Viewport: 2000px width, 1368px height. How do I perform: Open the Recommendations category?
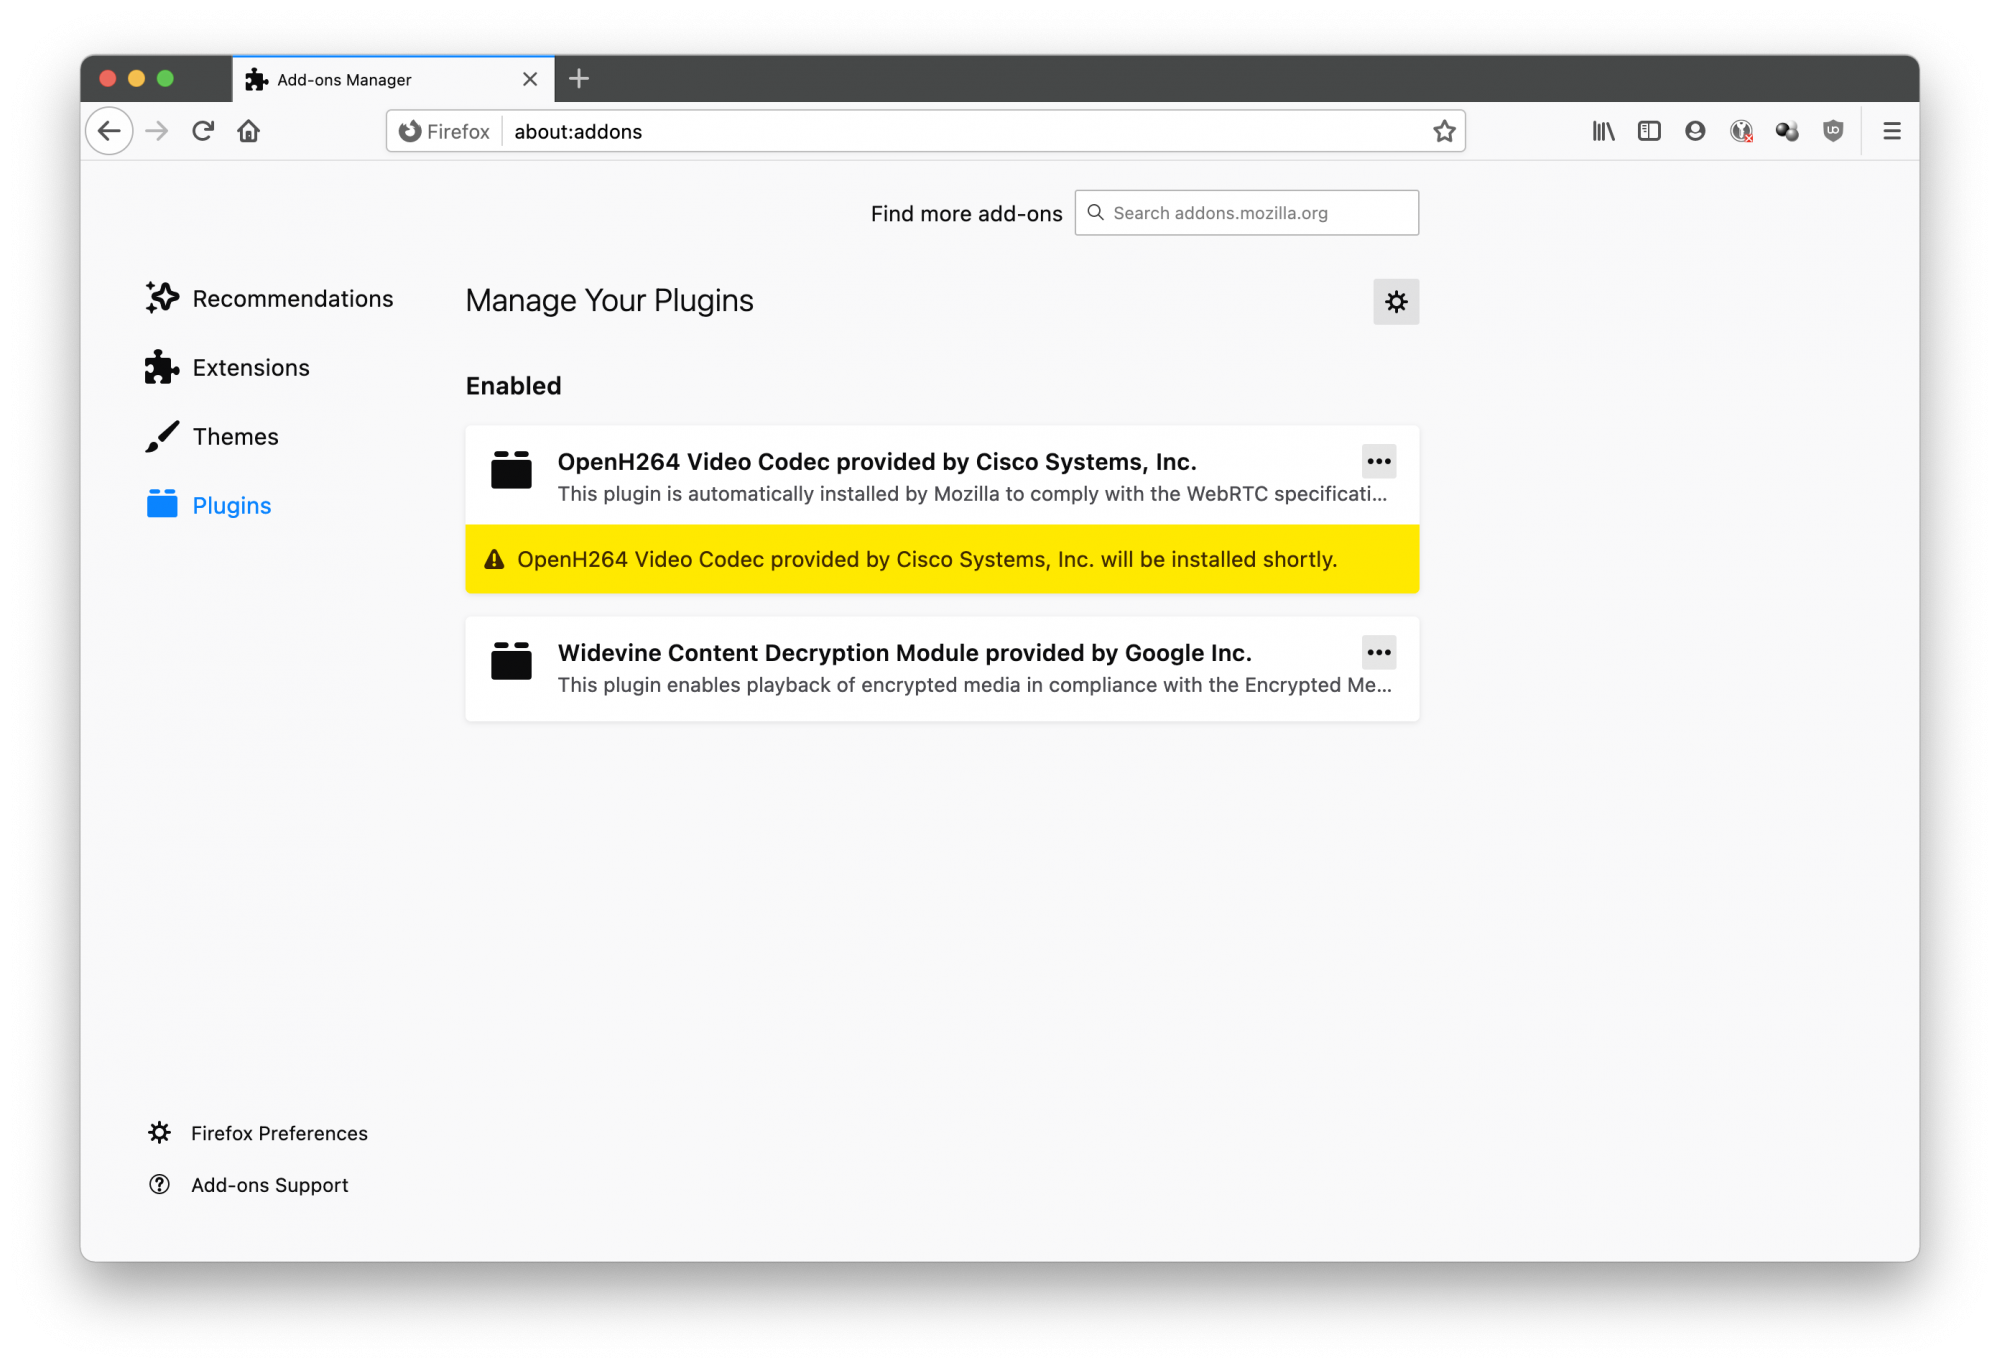pos(292,299)
